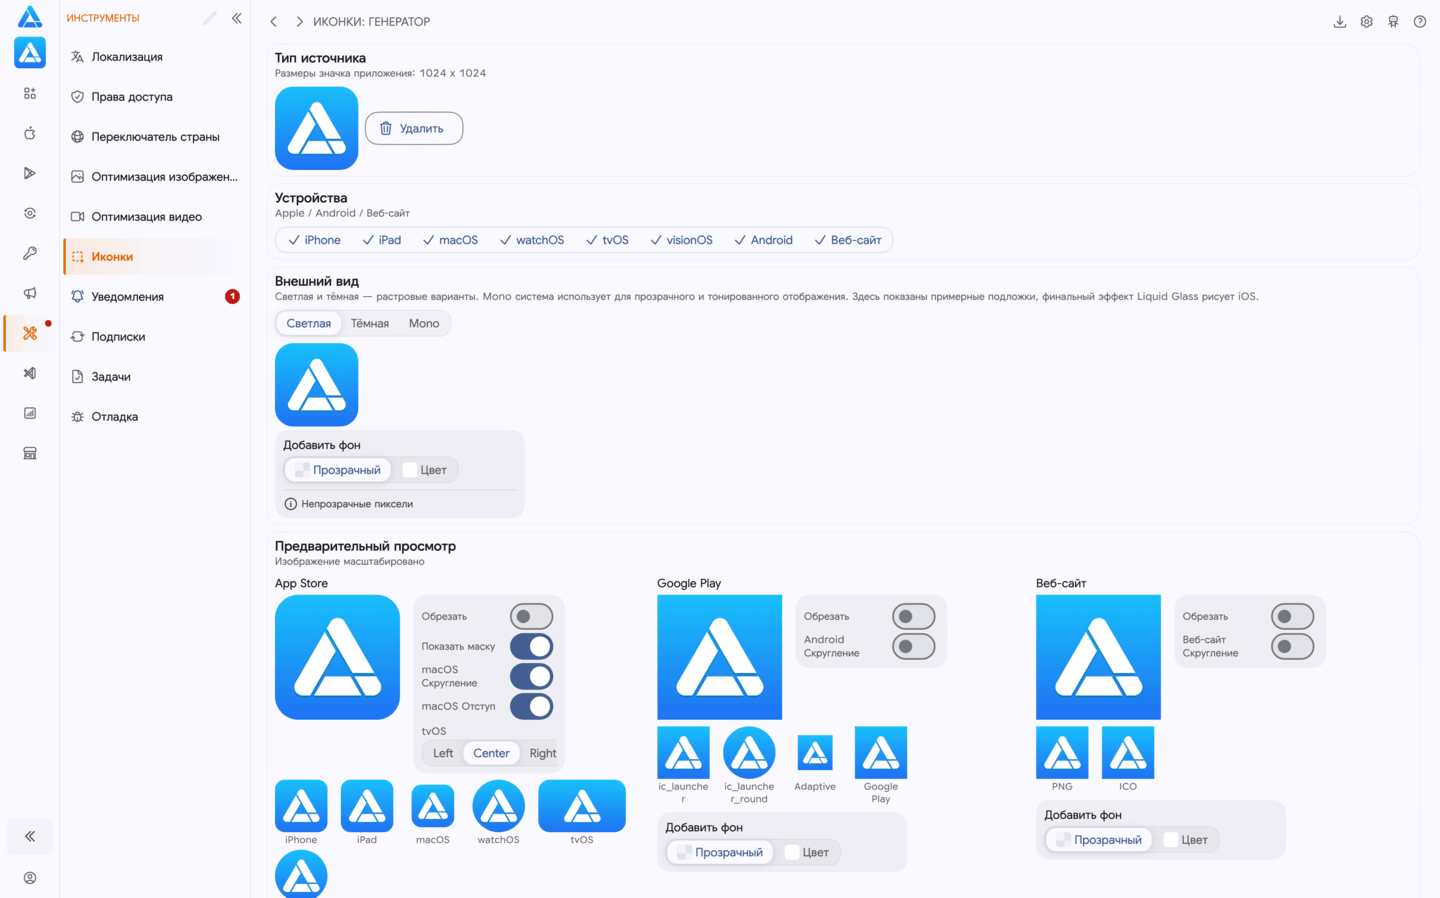Switch to the Mono appearance tab

[x=424, y=323]
